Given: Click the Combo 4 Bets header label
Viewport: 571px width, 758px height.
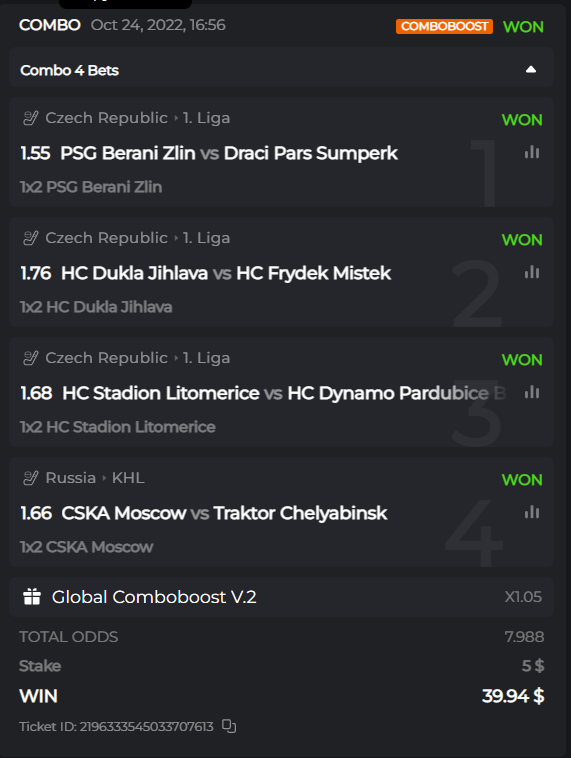Looking at the screenshot, I should pyautogui.click(x=70, y=70).
